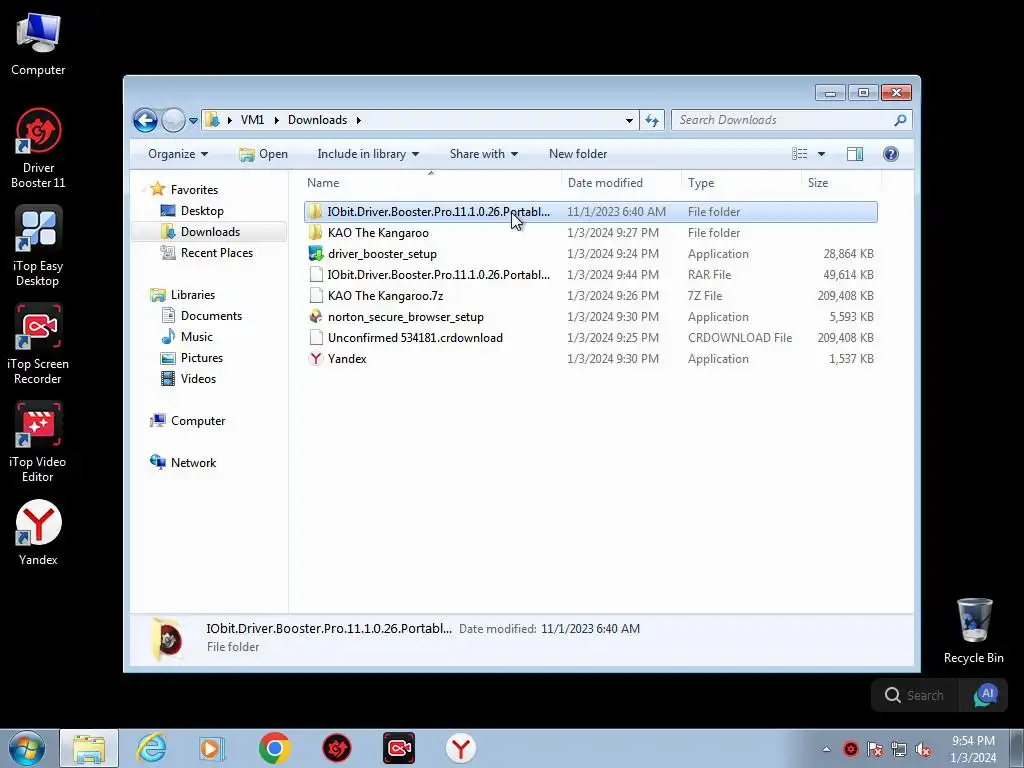Refresh the Downloads folder view
The image size is (1024, 768).
pos(652,120)
